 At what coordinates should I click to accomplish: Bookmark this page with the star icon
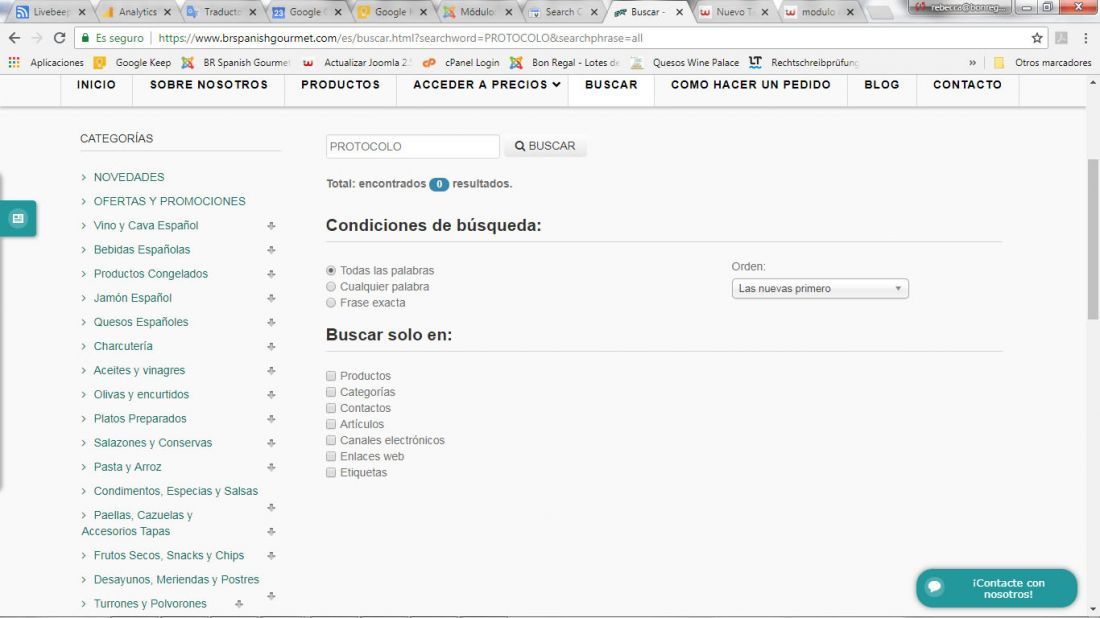(x=1037, y=38)
